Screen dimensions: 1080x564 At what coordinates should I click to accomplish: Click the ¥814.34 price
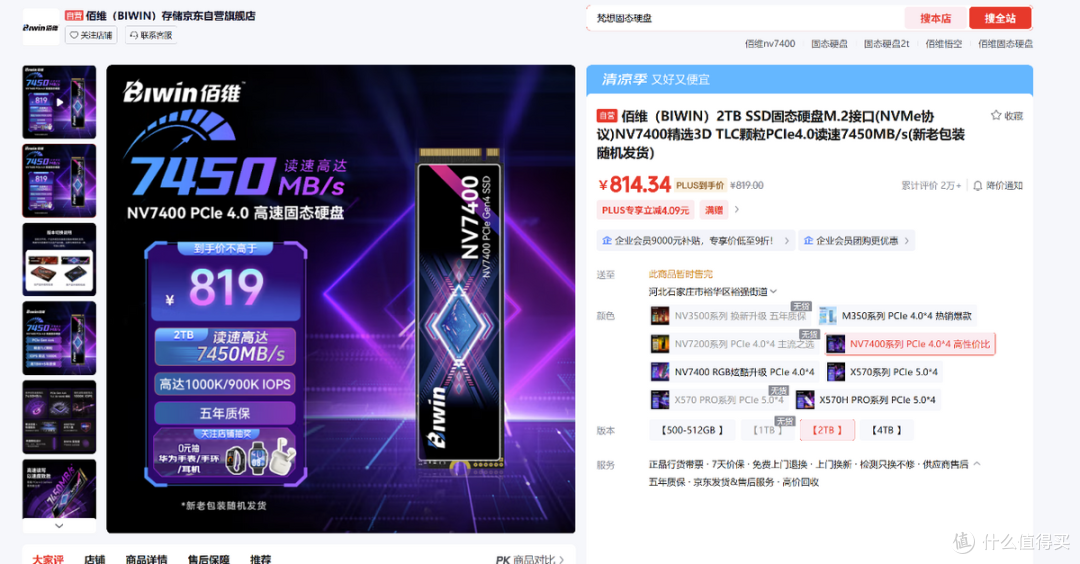[x=634, y=185]
